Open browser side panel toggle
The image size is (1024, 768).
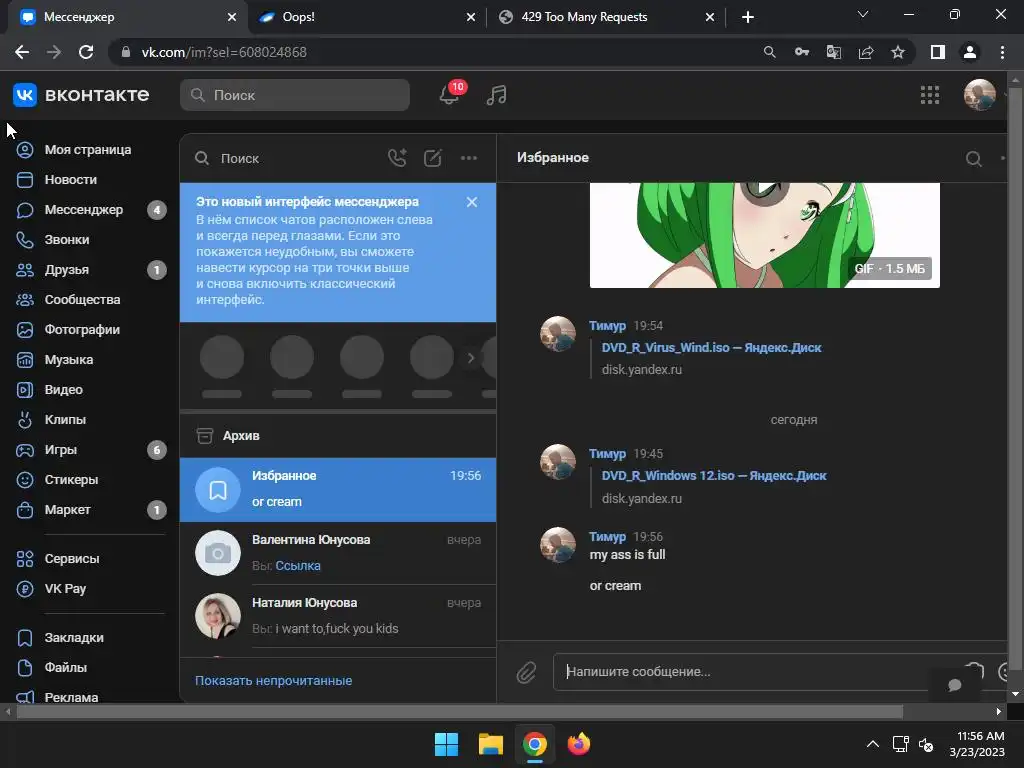pos(938,52)
